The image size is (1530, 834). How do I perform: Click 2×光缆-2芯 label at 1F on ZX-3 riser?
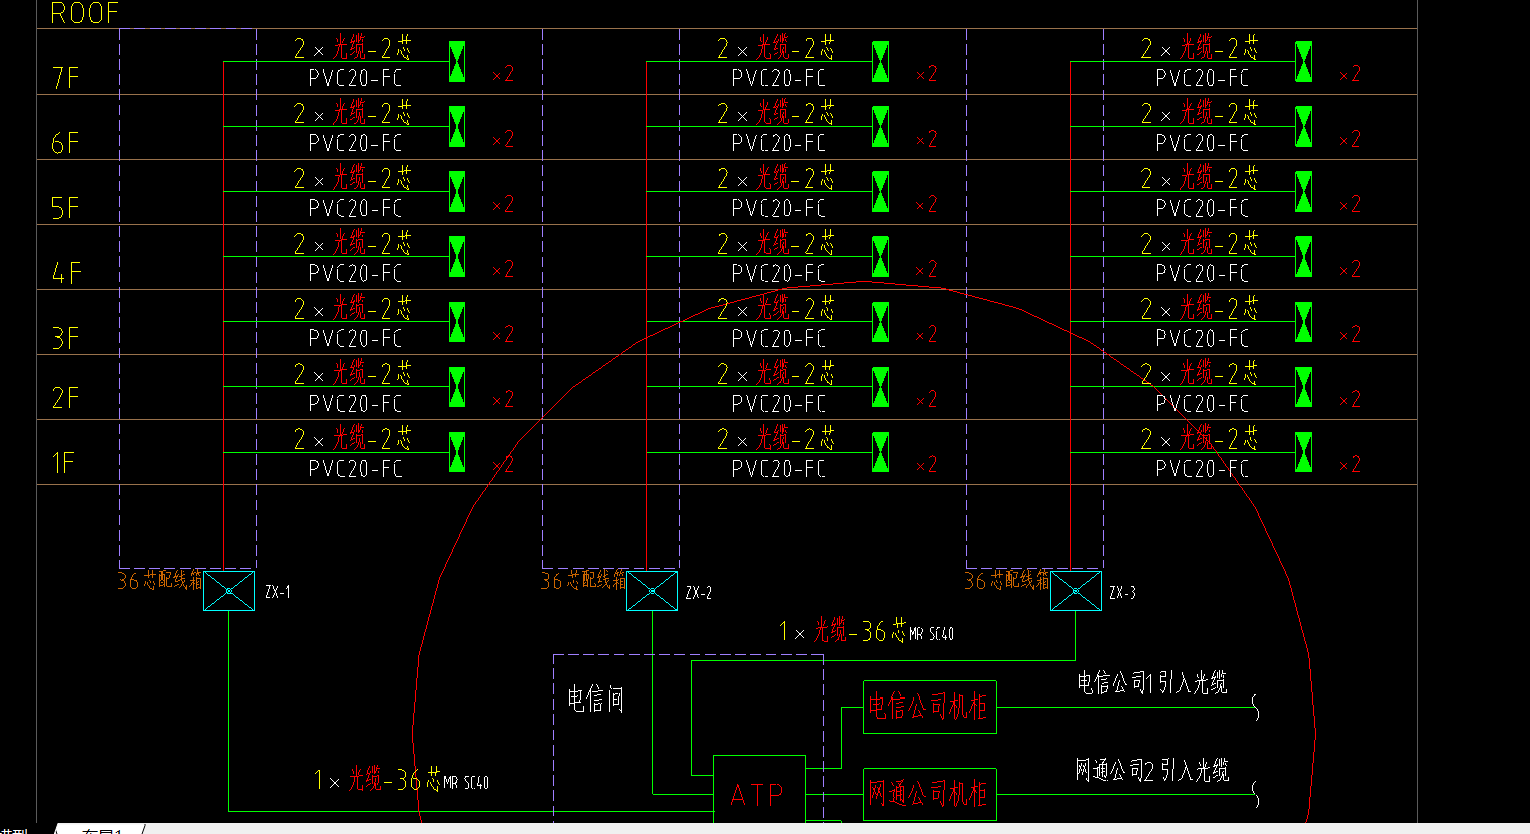[x=1199, y=438]
